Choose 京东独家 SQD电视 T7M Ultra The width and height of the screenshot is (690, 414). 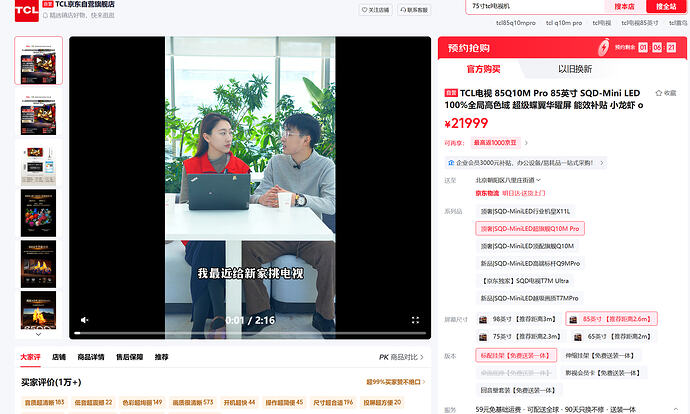point(524,281)
